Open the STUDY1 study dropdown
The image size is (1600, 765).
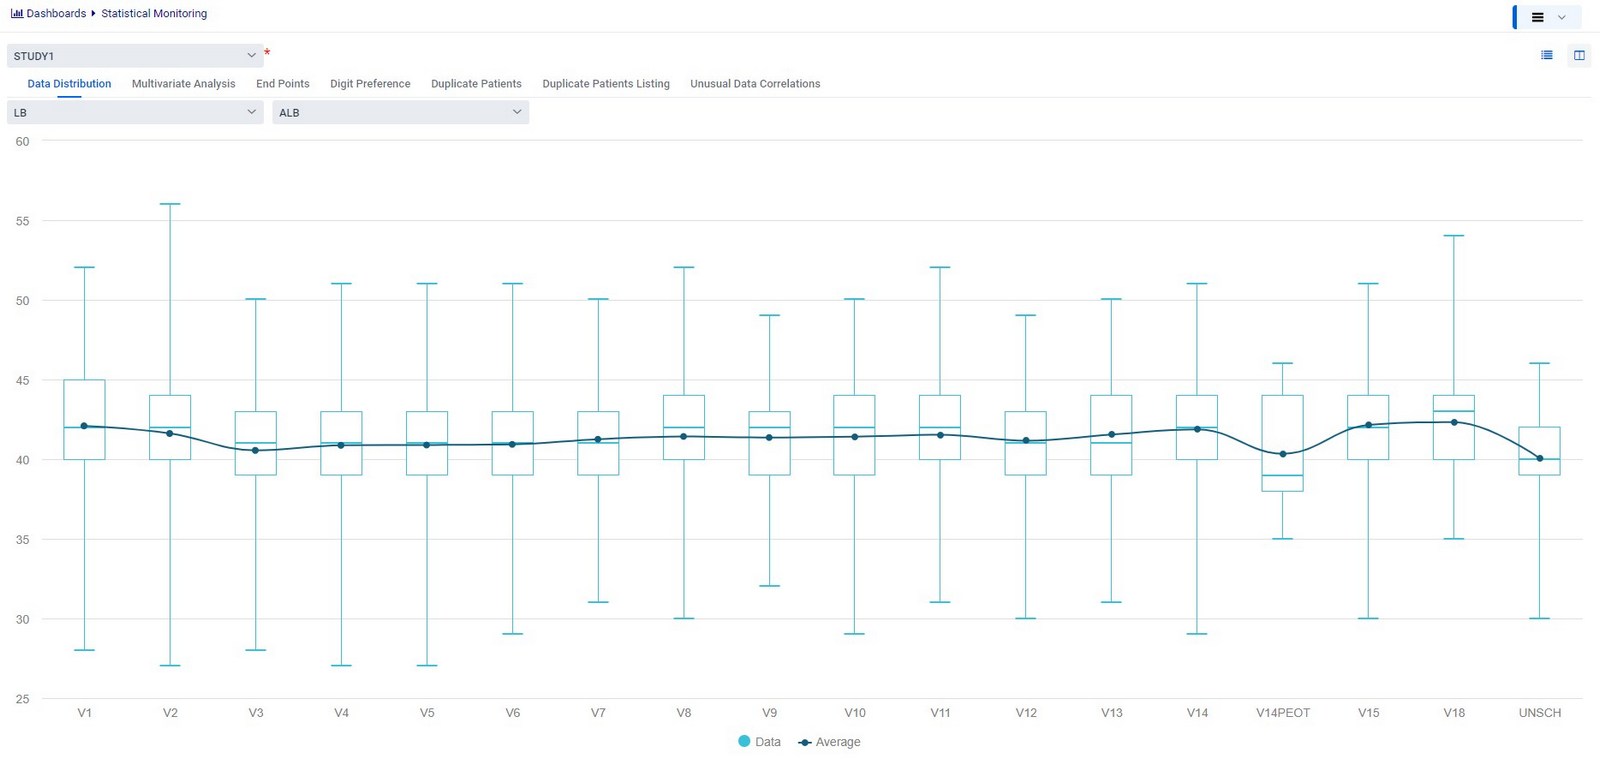(135, 56)
